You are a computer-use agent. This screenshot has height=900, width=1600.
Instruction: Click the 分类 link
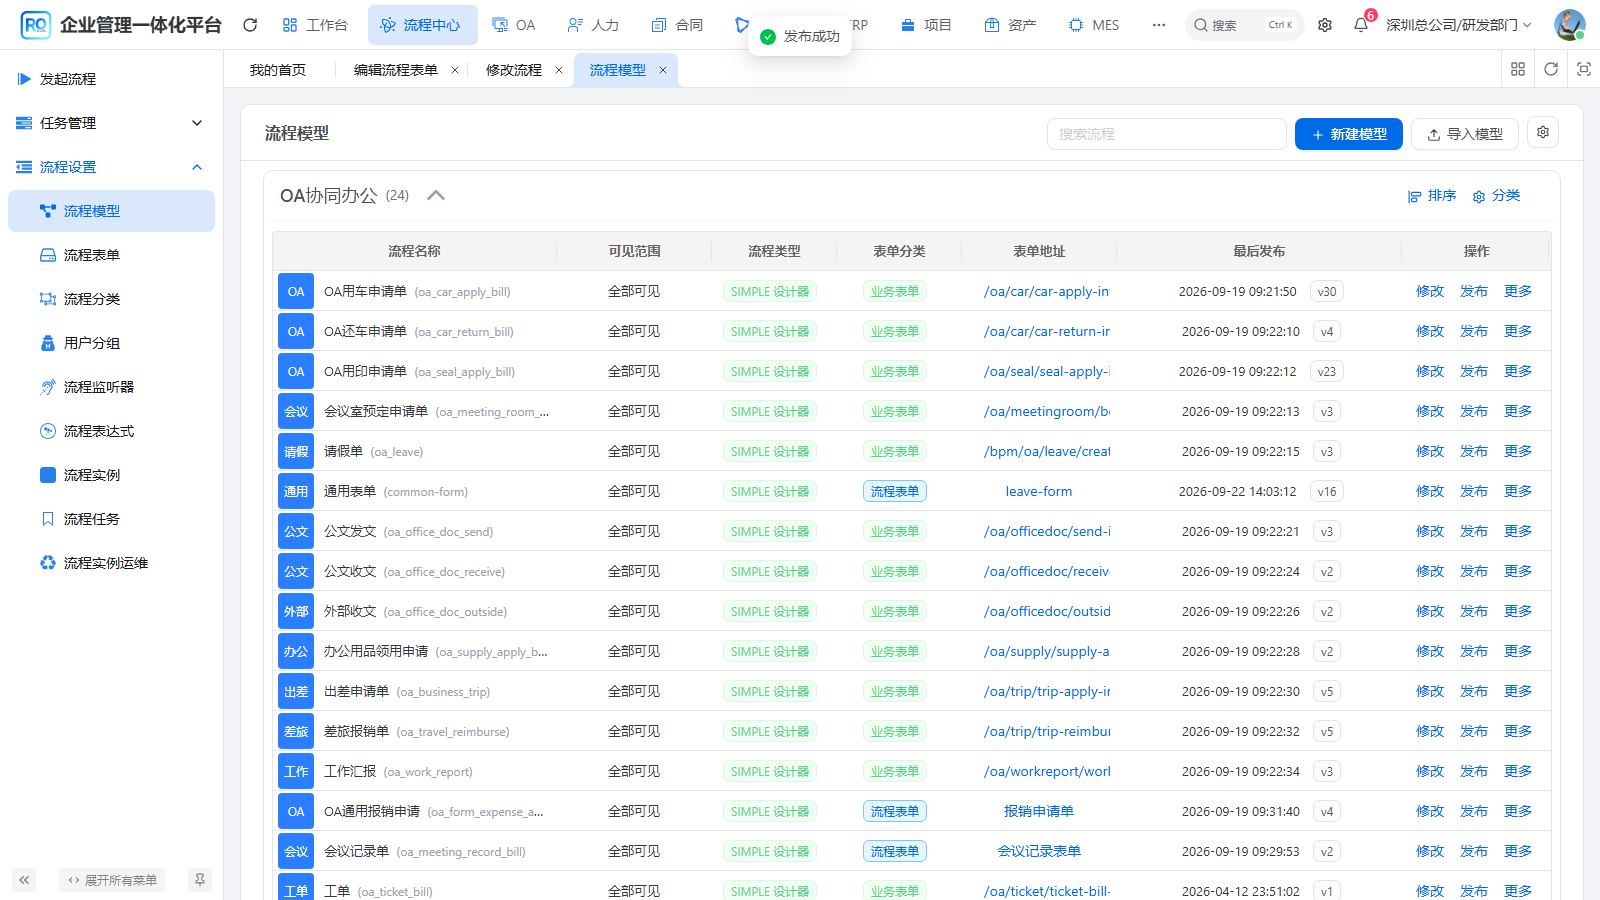click(1496, 196)
